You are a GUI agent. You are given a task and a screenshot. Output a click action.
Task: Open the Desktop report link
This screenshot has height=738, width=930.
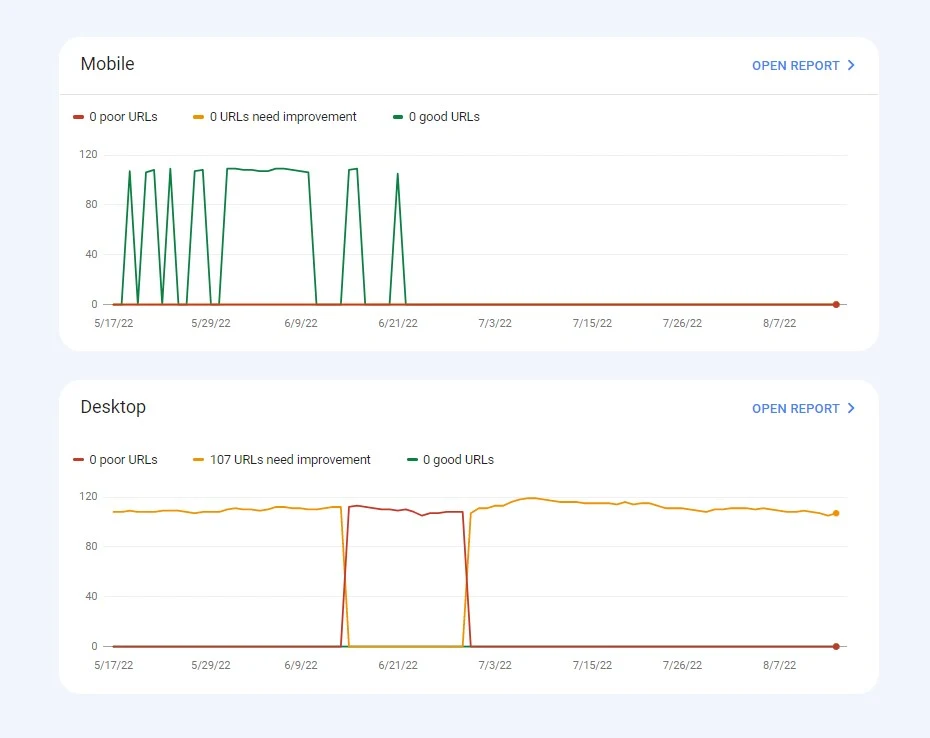pyautogui.click(x=803, y=408)
